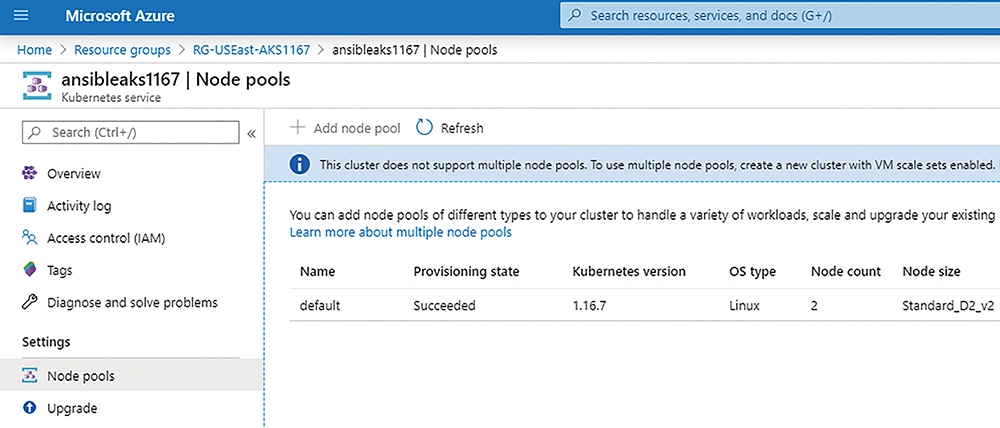The height and width of the screenshot is (428, 1000).
Task: Focus the sidebar Search (Ctrl+/) field
Action: point(131,133)
